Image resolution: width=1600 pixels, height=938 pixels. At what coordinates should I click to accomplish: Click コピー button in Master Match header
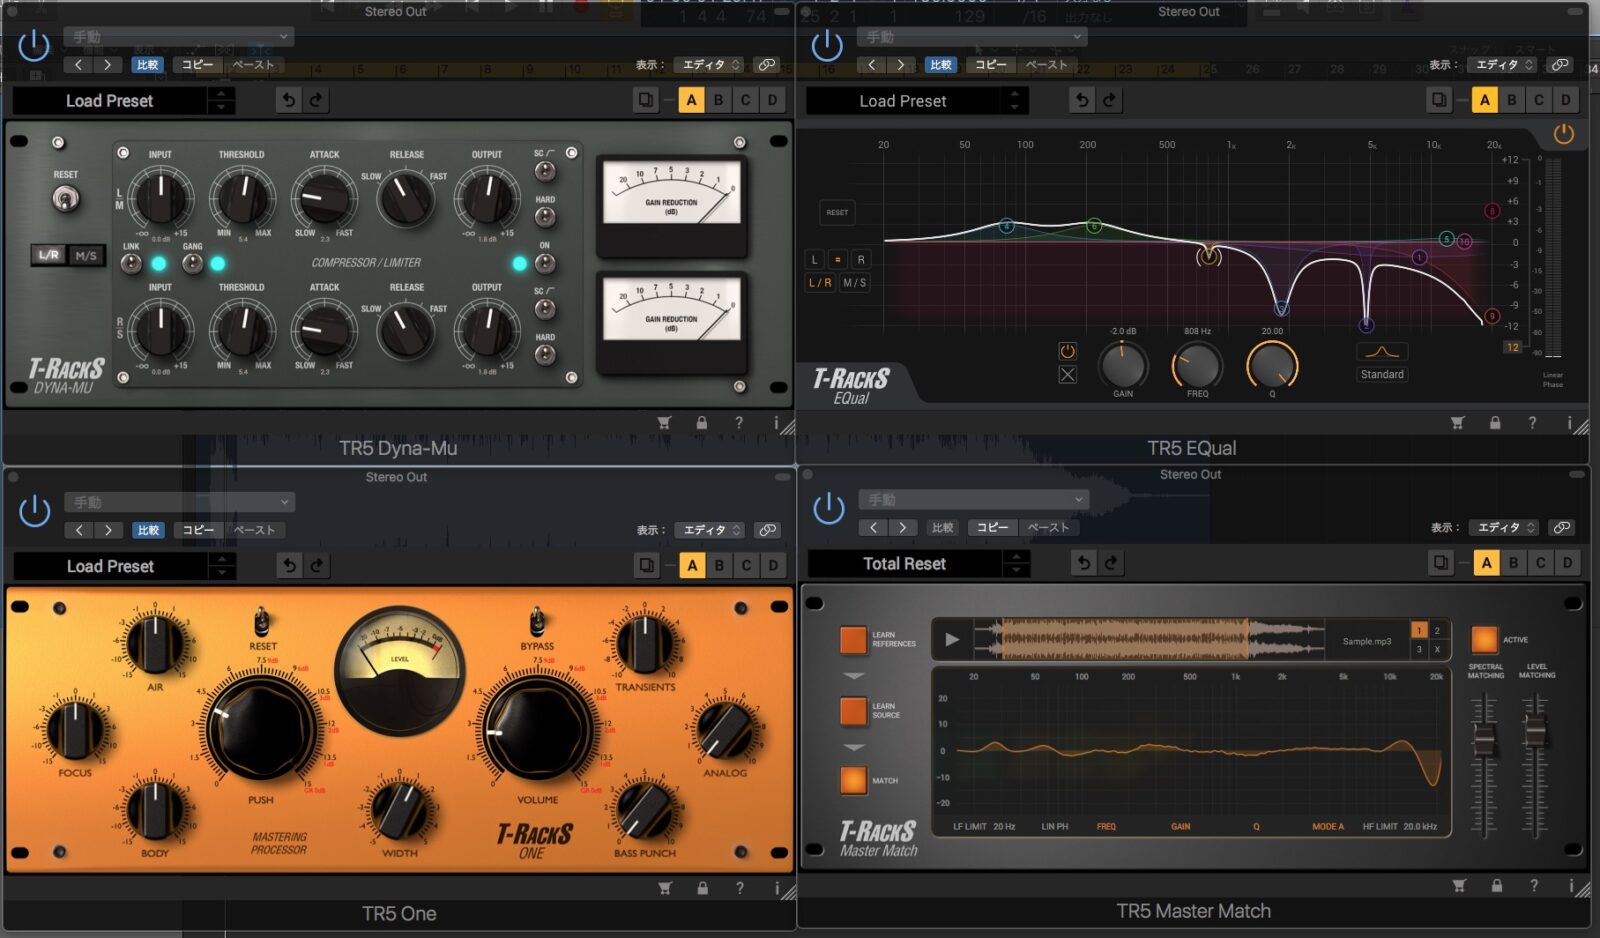(x=993, y=527)
